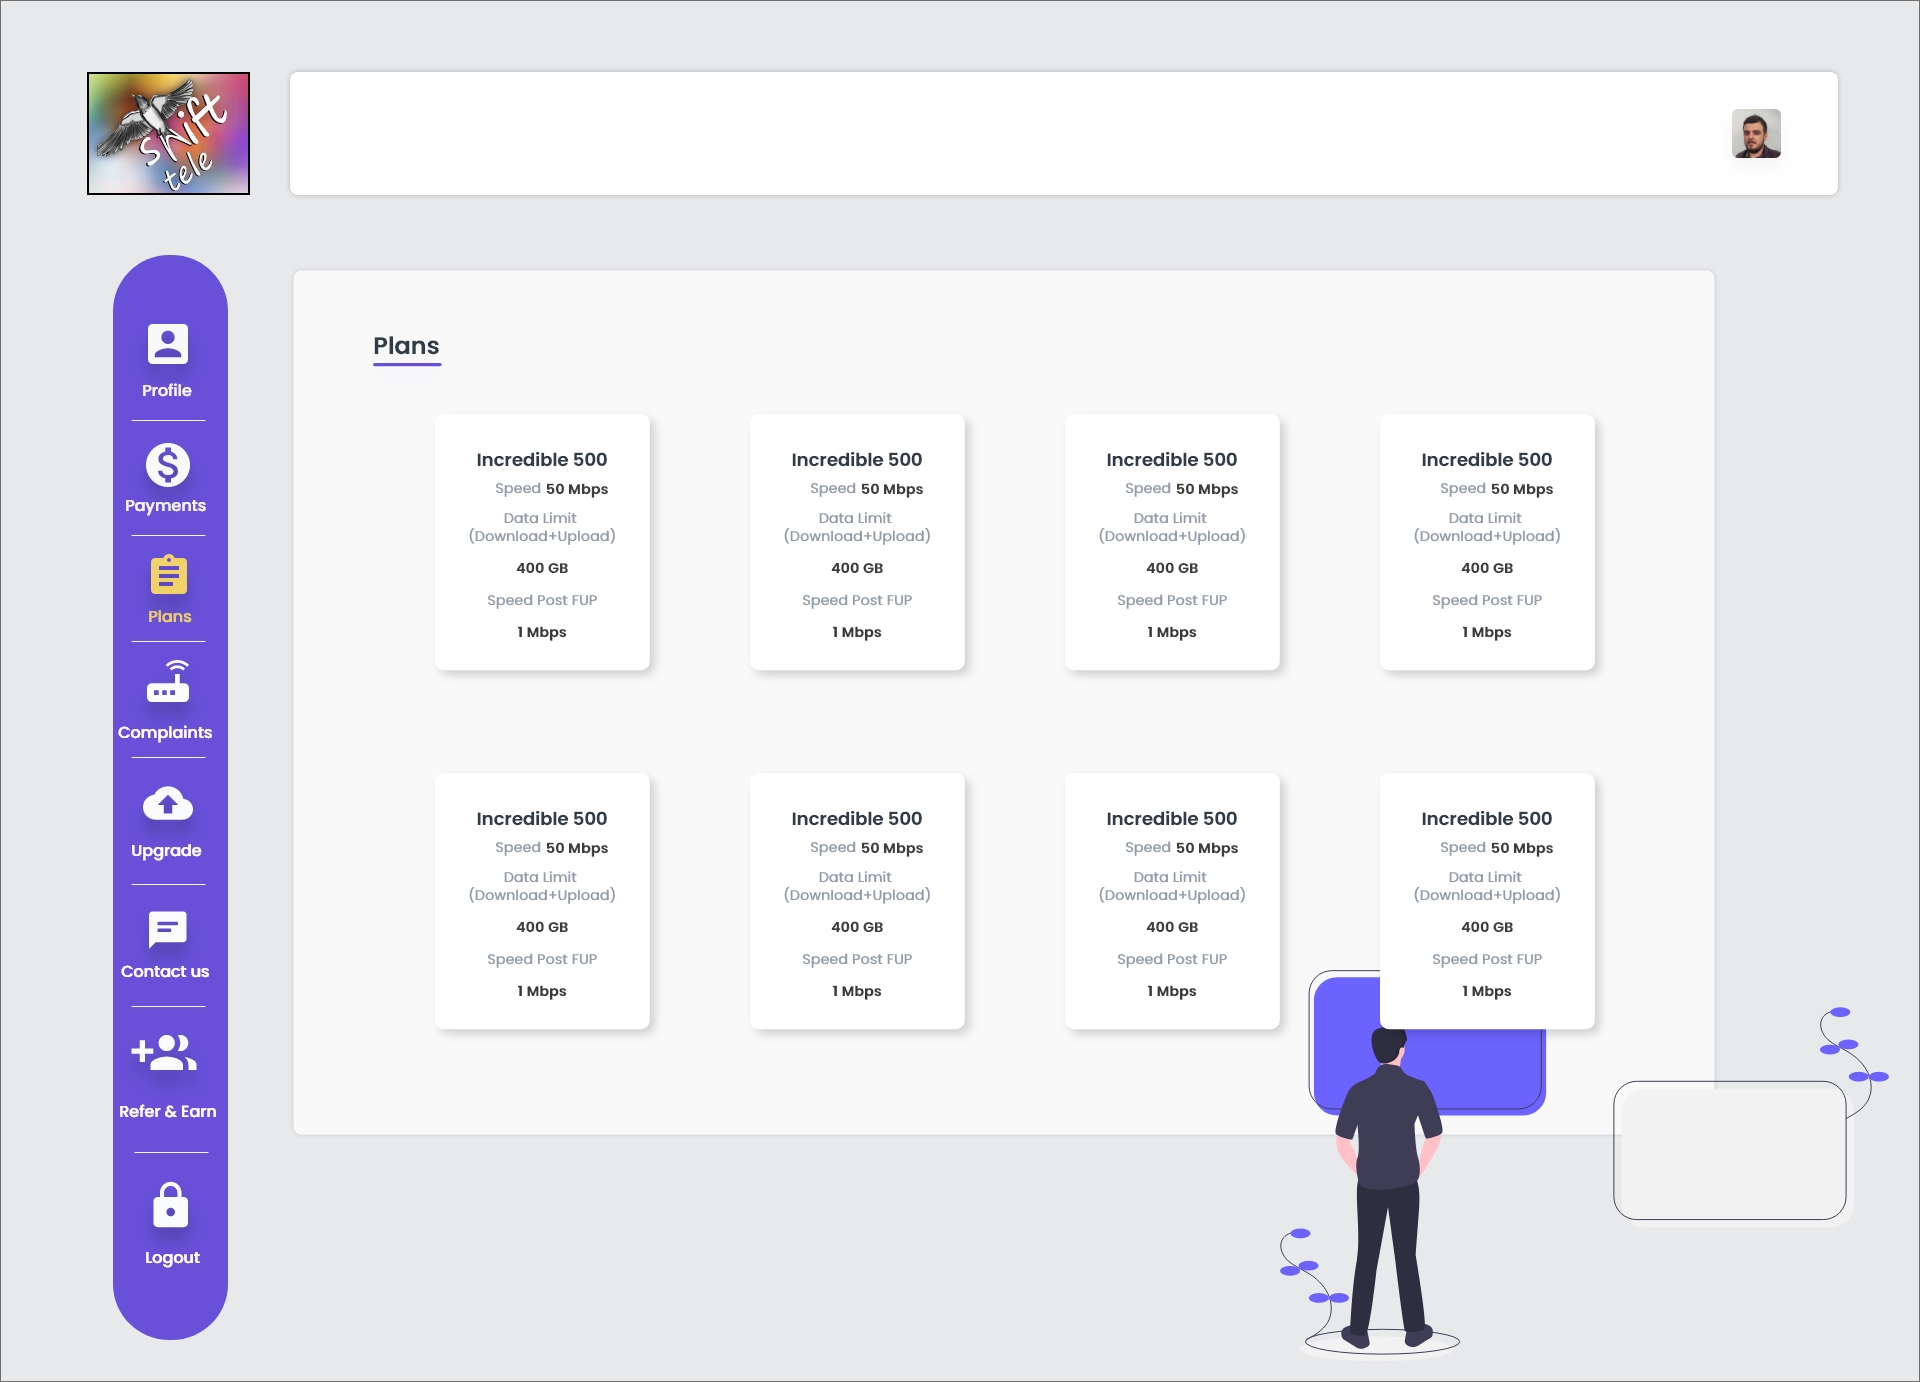Click the blank white header bar

[1000, 133]
